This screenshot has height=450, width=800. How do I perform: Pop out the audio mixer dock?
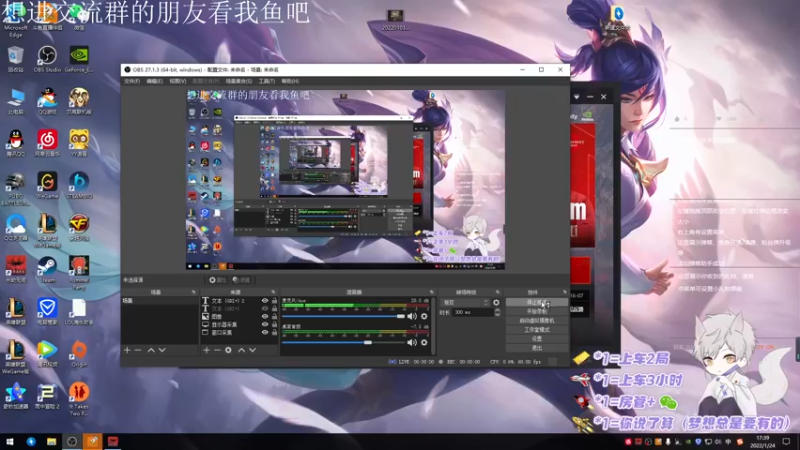[431, 292]
